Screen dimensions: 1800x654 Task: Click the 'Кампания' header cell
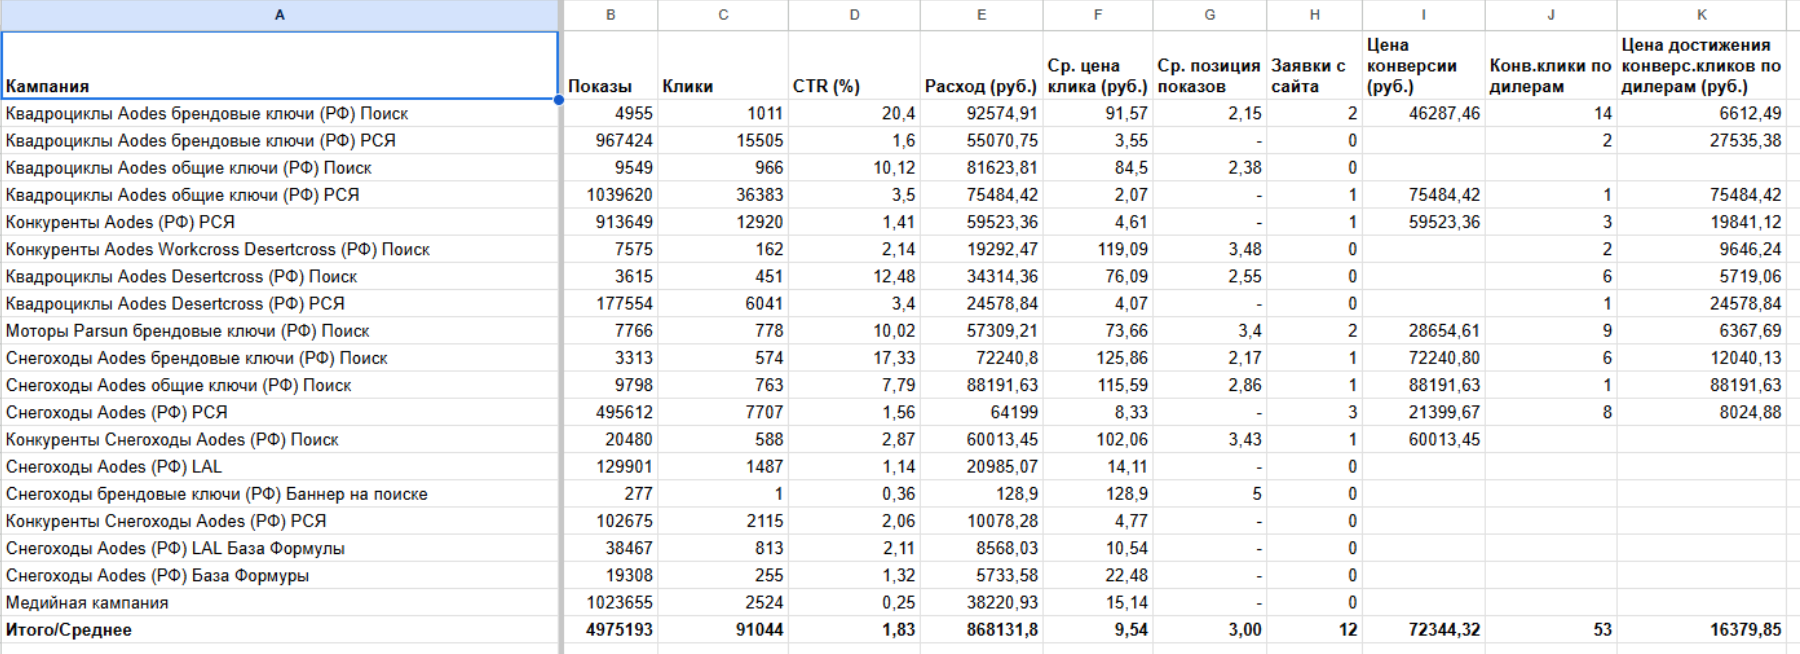280,65
